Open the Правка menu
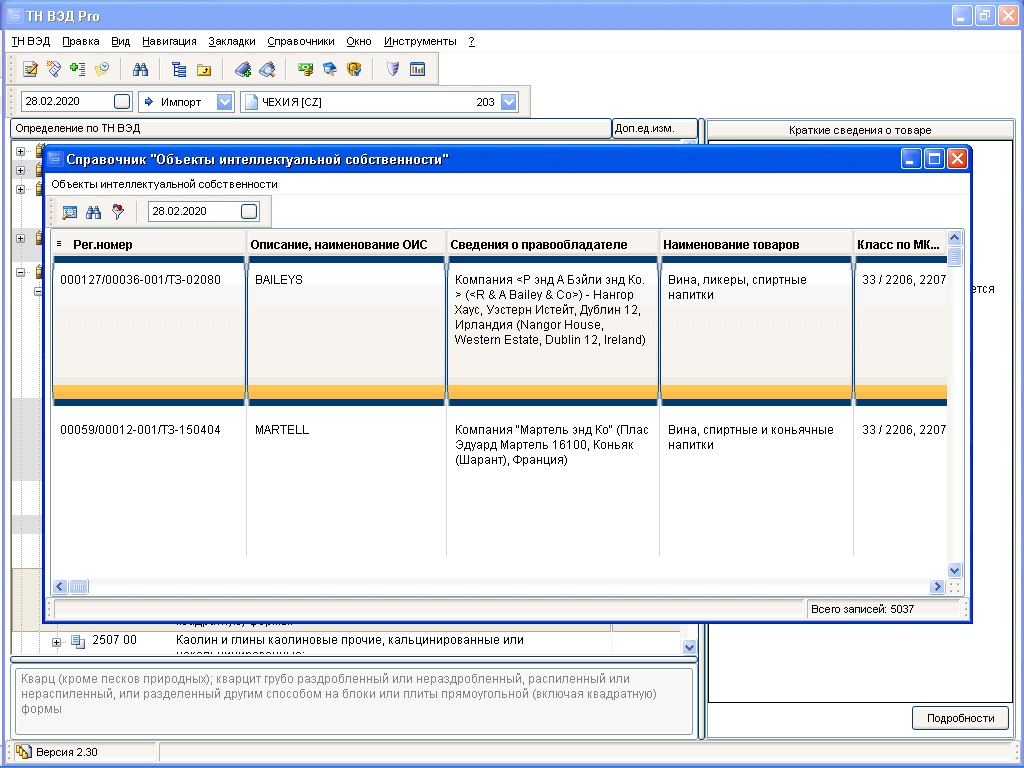The image size is (1024, 768). click(81, 41)
